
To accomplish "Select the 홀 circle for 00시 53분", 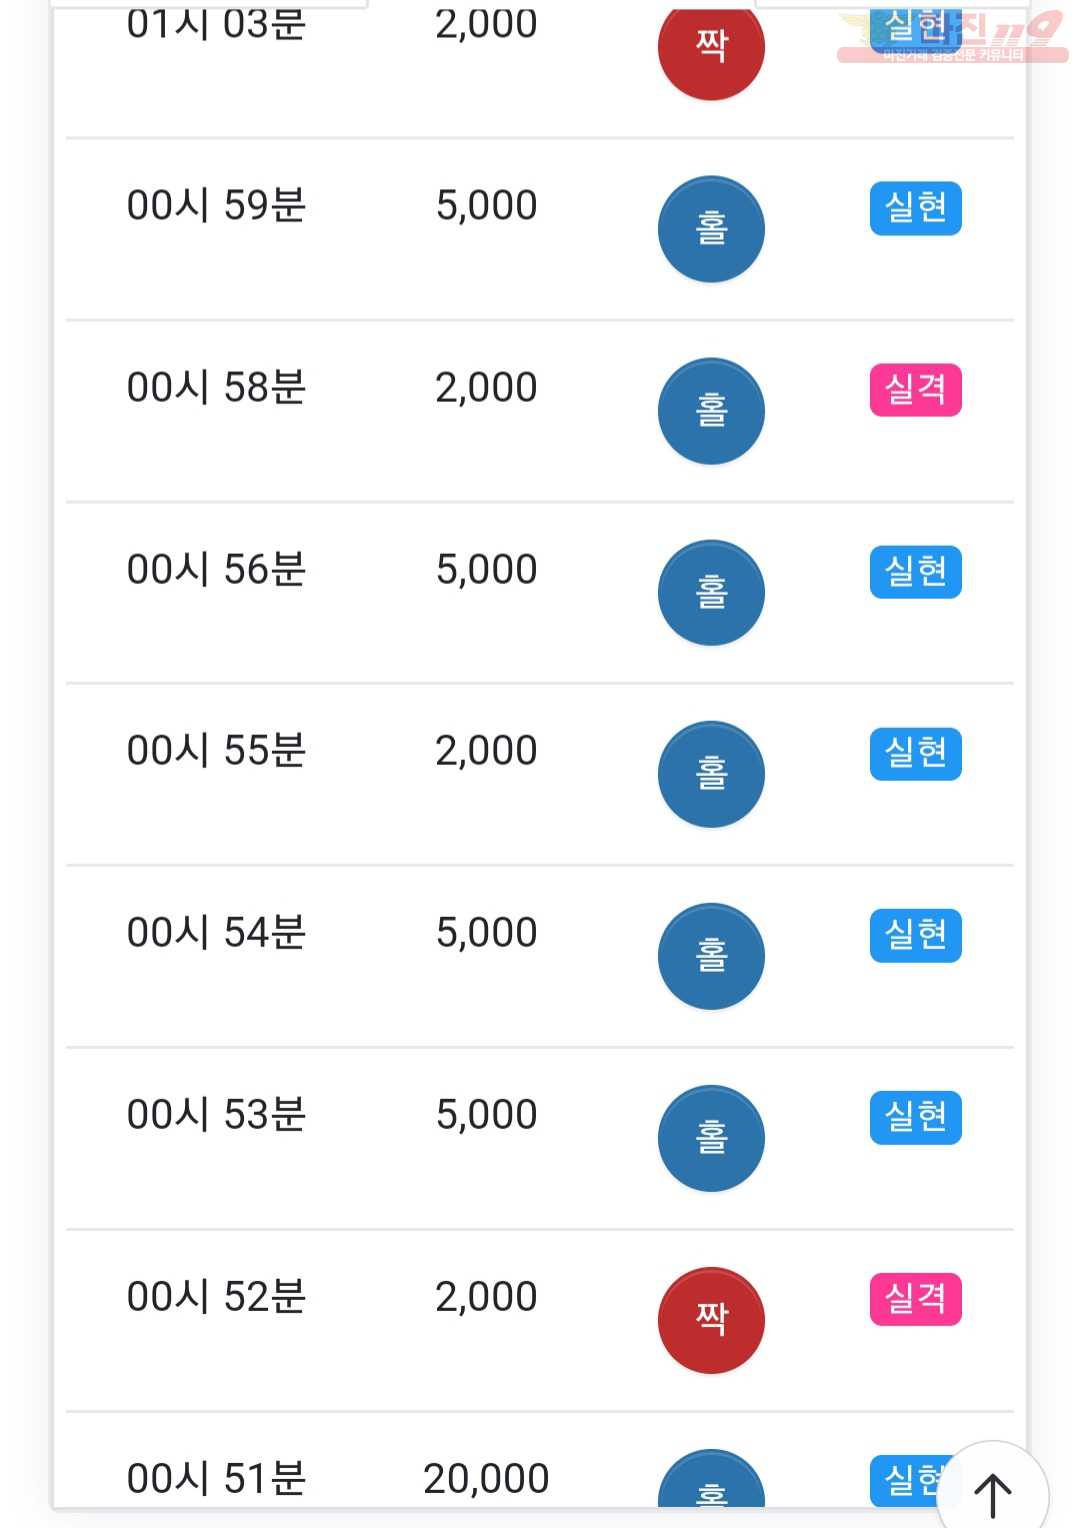I will [711, 1138].
